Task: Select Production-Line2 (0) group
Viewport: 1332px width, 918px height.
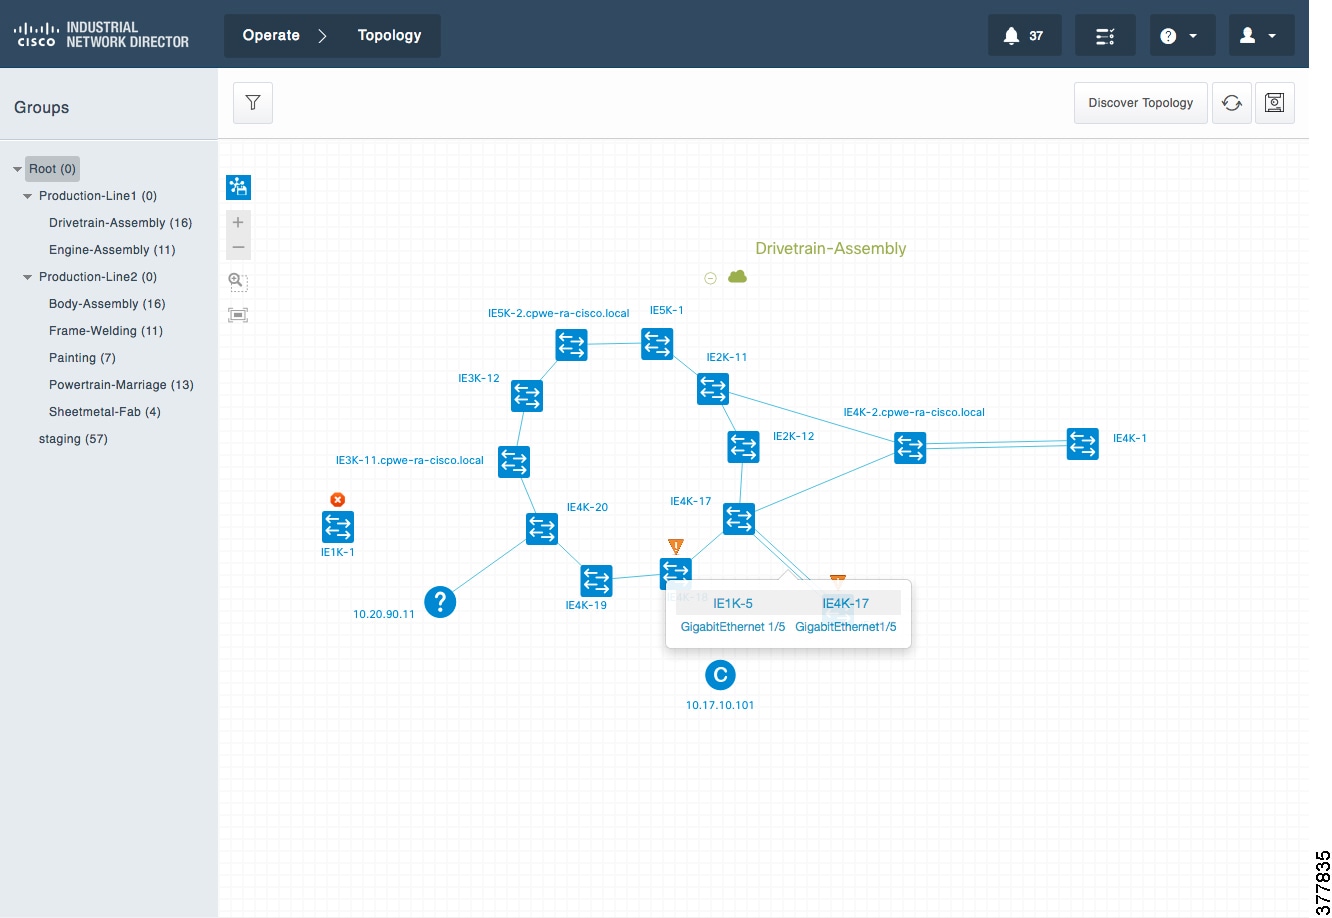Action: (98, 277)
